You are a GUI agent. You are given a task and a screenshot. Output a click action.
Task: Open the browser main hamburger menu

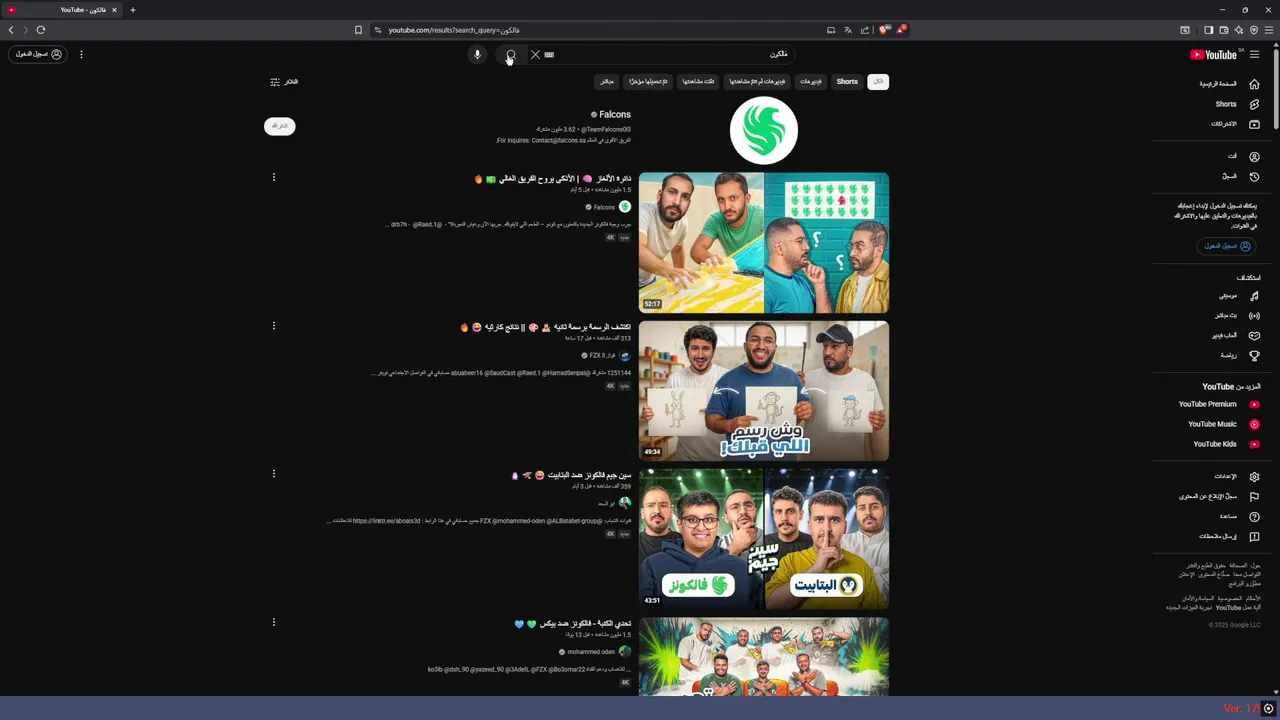(x=1269, y=30)
